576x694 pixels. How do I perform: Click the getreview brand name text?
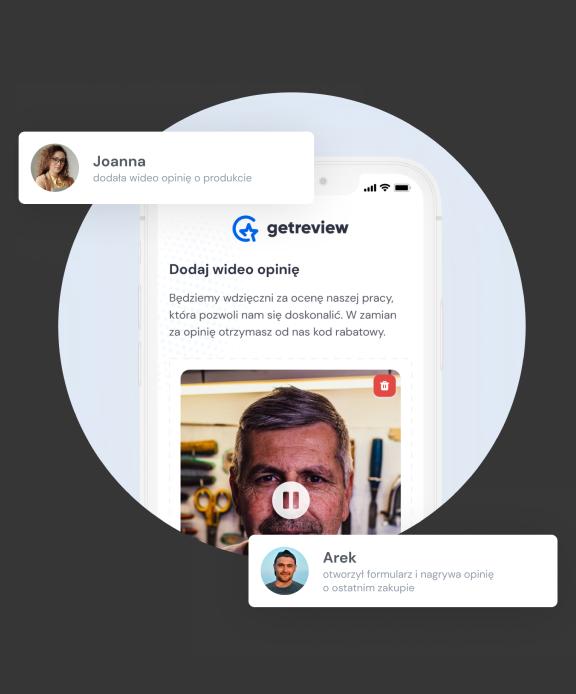point(307,228)
